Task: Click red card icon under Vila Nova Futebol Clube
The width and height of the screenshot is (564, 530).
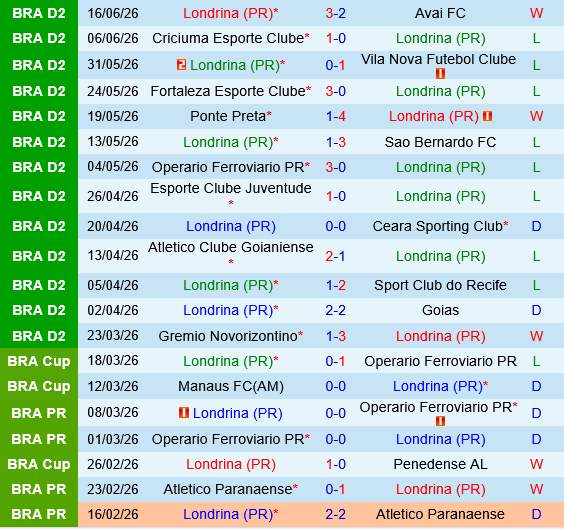Action: (440, 73)
